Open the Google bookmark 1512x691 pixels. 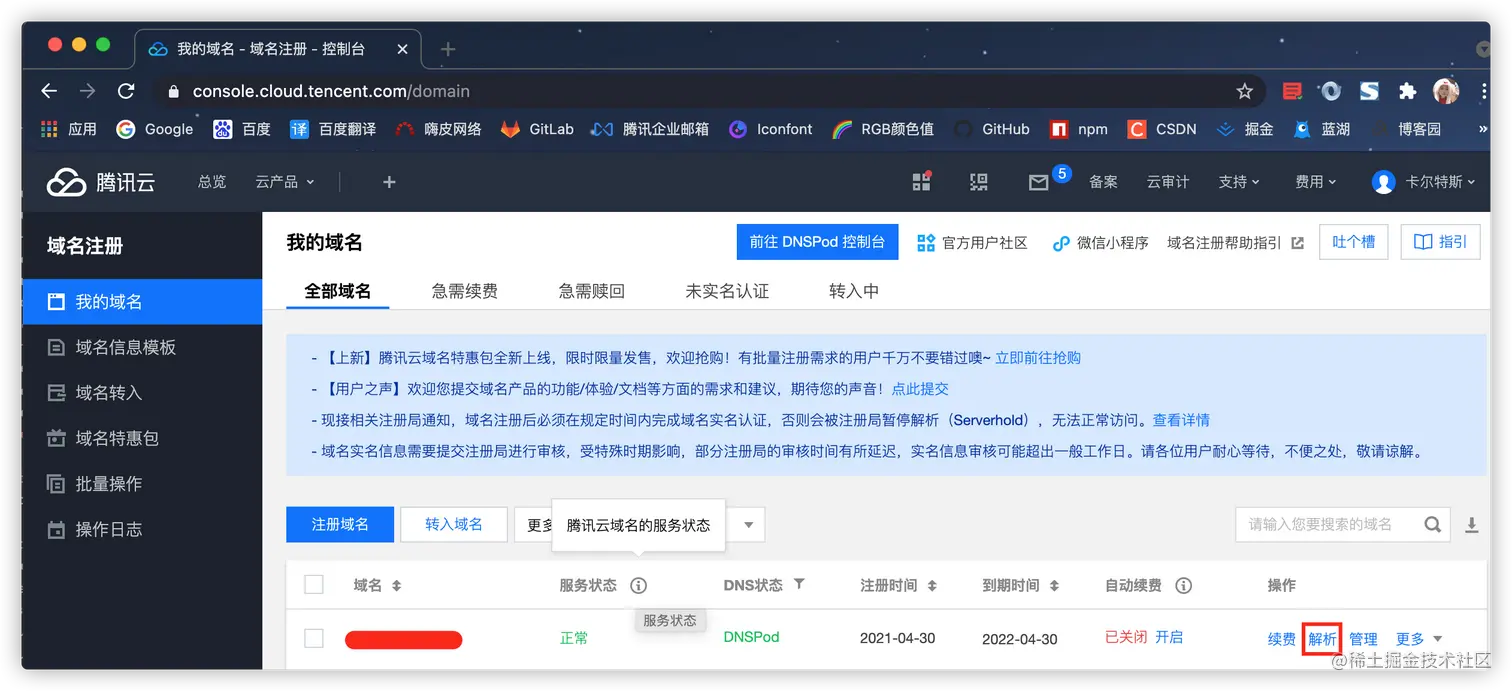(x=155, y=129)
